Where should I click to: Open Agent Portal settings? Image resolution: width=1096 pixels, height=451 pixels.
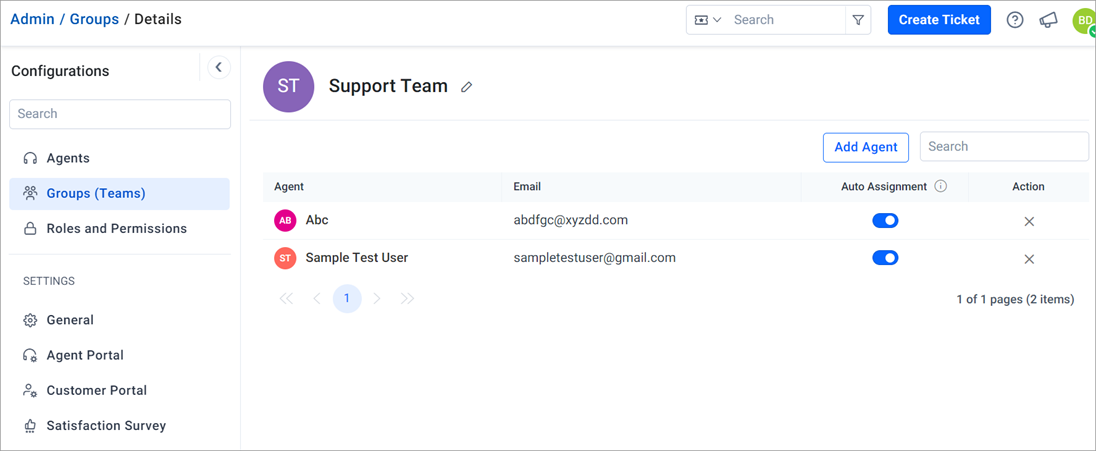pos(120,355)
